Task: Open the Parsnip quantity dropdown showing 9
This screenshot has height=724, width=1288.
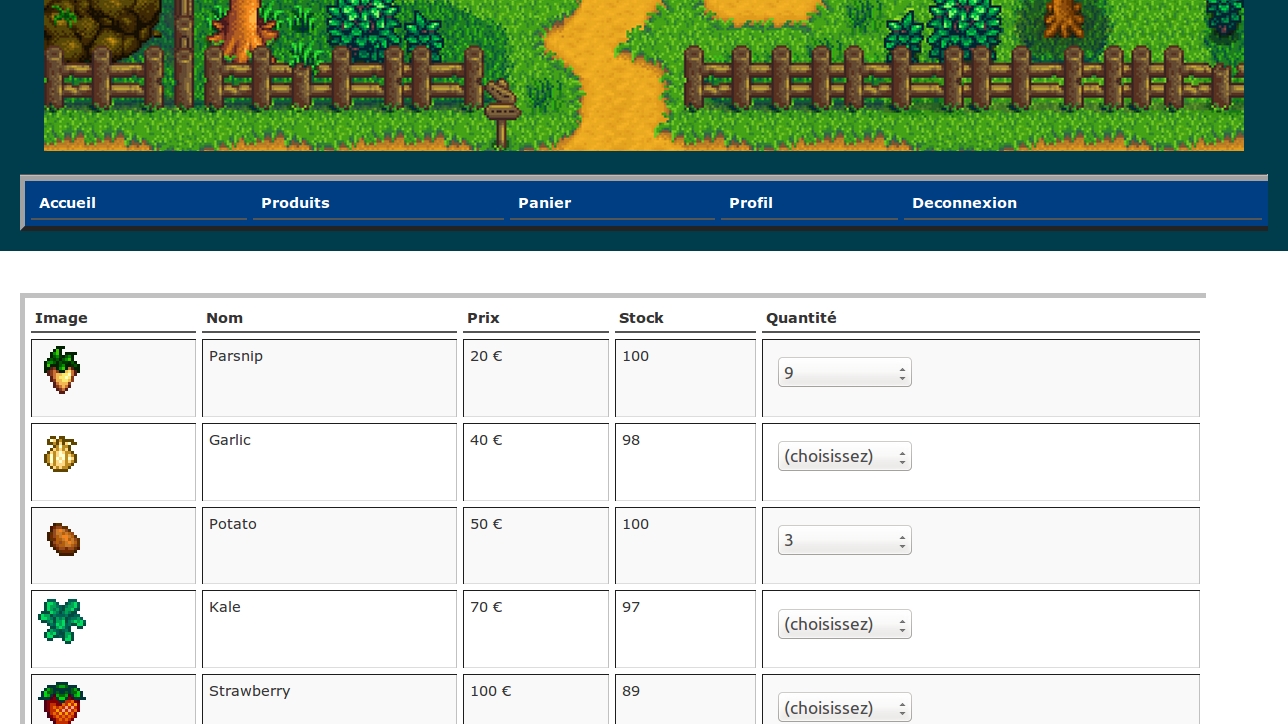Action: tap(845, 373)
